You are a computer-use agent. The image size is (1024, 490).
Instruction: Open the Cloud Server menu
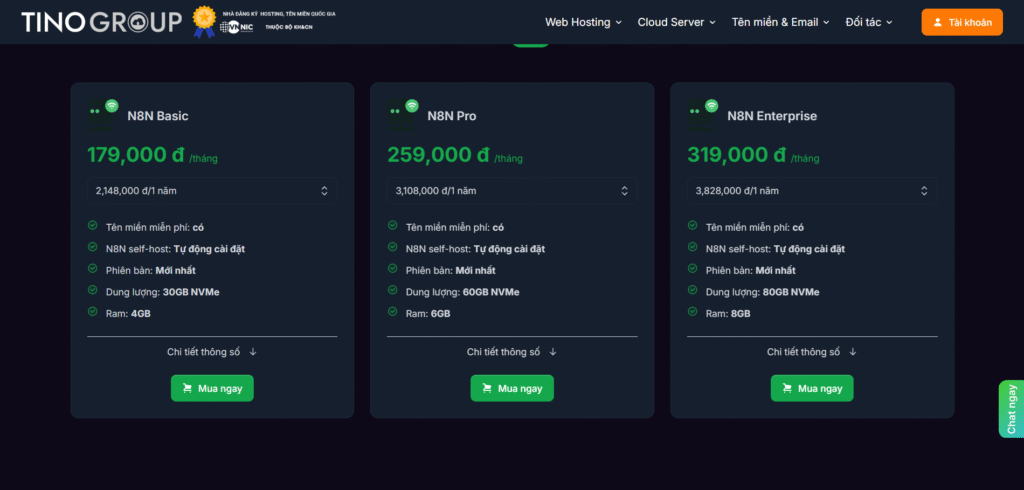(677, 22)
